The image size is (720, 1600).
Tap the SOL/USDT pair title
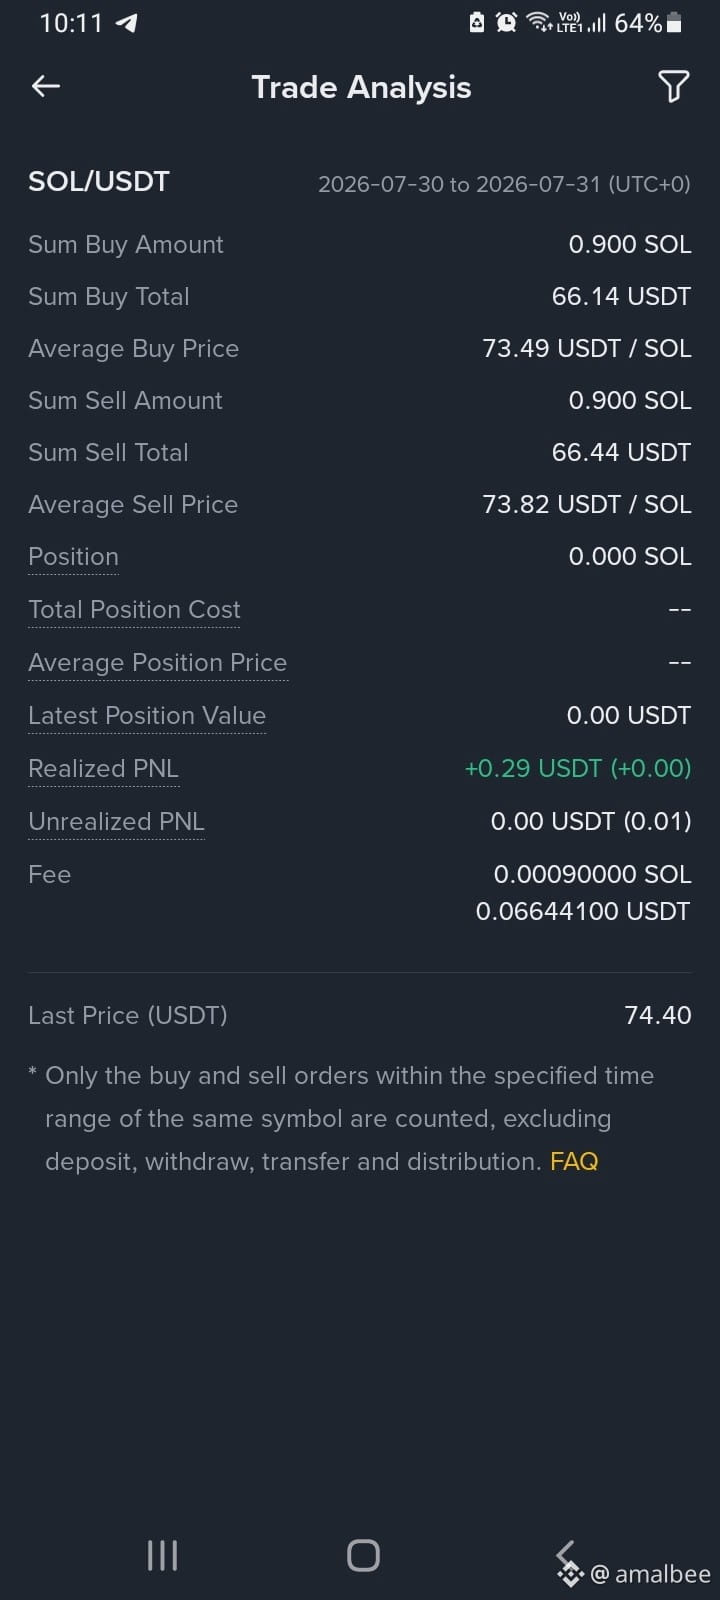[99, 181]
